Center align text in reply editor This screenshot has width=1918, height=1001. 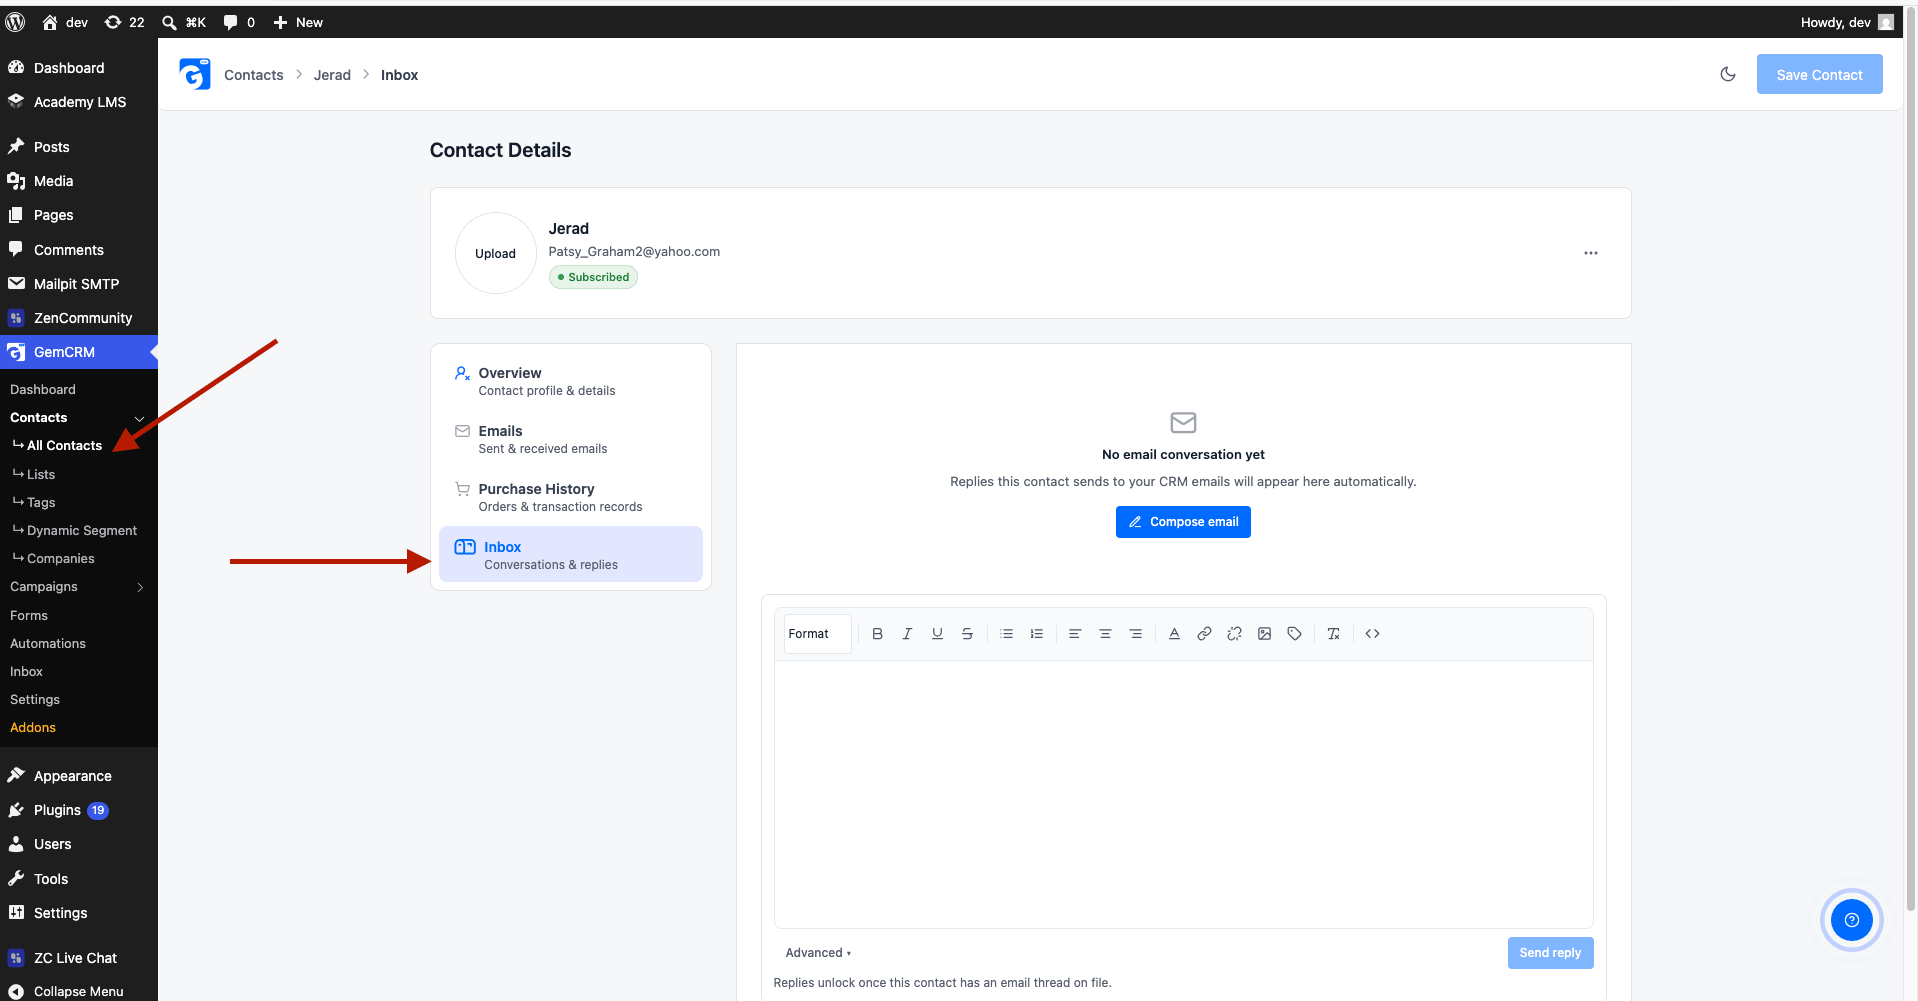click(x=1105, y=634)
